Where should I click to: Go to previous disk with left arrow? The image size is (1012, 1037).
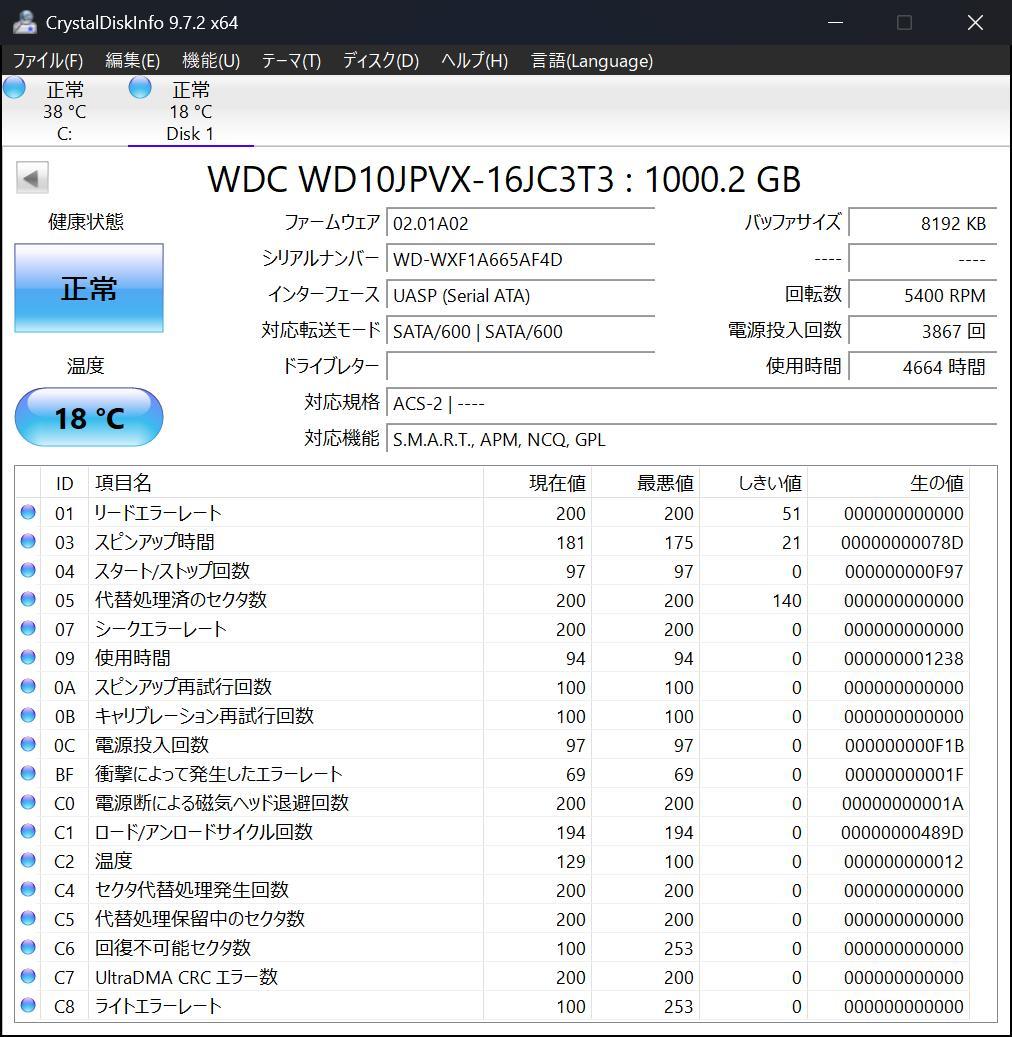pyautogui.click(x=32, y=178)
